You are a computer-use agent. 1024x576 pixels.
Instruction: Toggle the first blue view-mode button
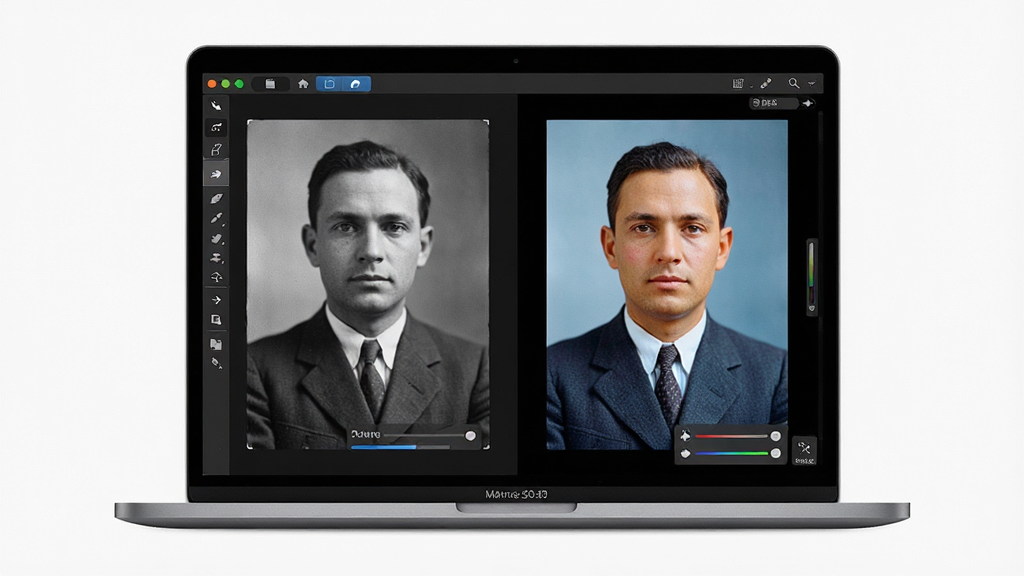click(x=330, y=84)
